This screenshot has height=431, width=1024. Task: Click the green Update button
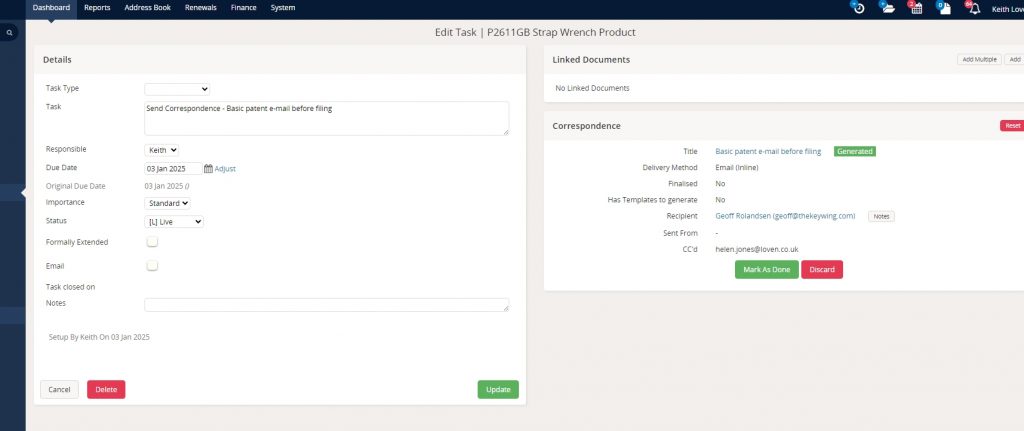pos(497,390)
